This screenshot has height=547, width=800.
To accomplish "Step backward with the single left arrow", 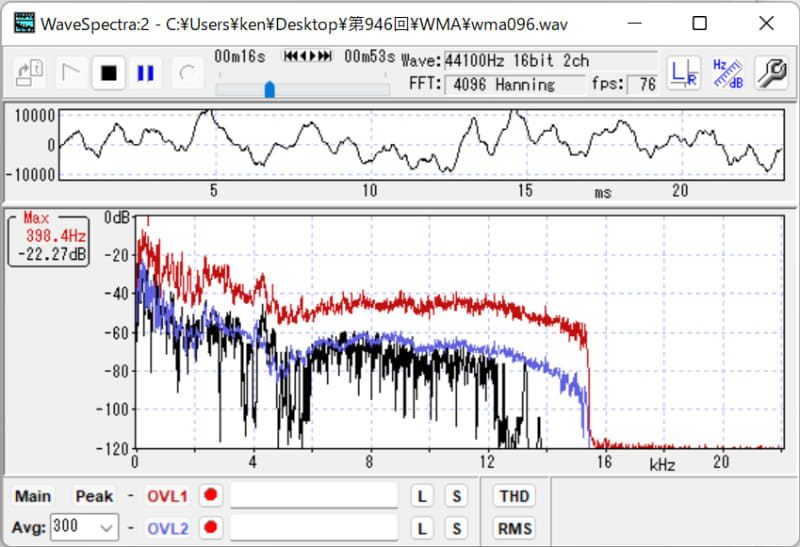I will coord(303,56).
